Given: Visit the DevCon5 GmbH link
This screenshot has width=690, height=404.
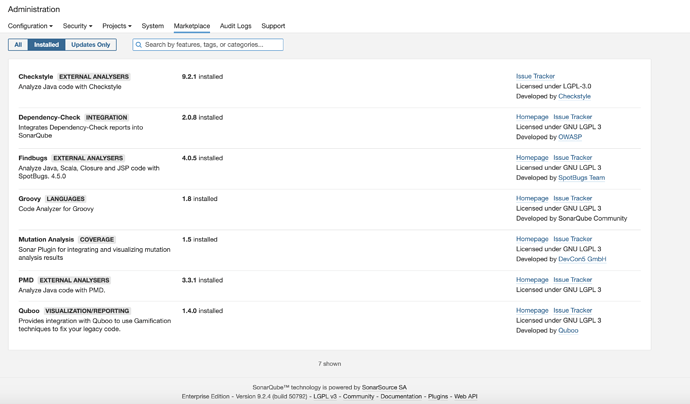Looking at the screenshot, I should coord(582,259).
